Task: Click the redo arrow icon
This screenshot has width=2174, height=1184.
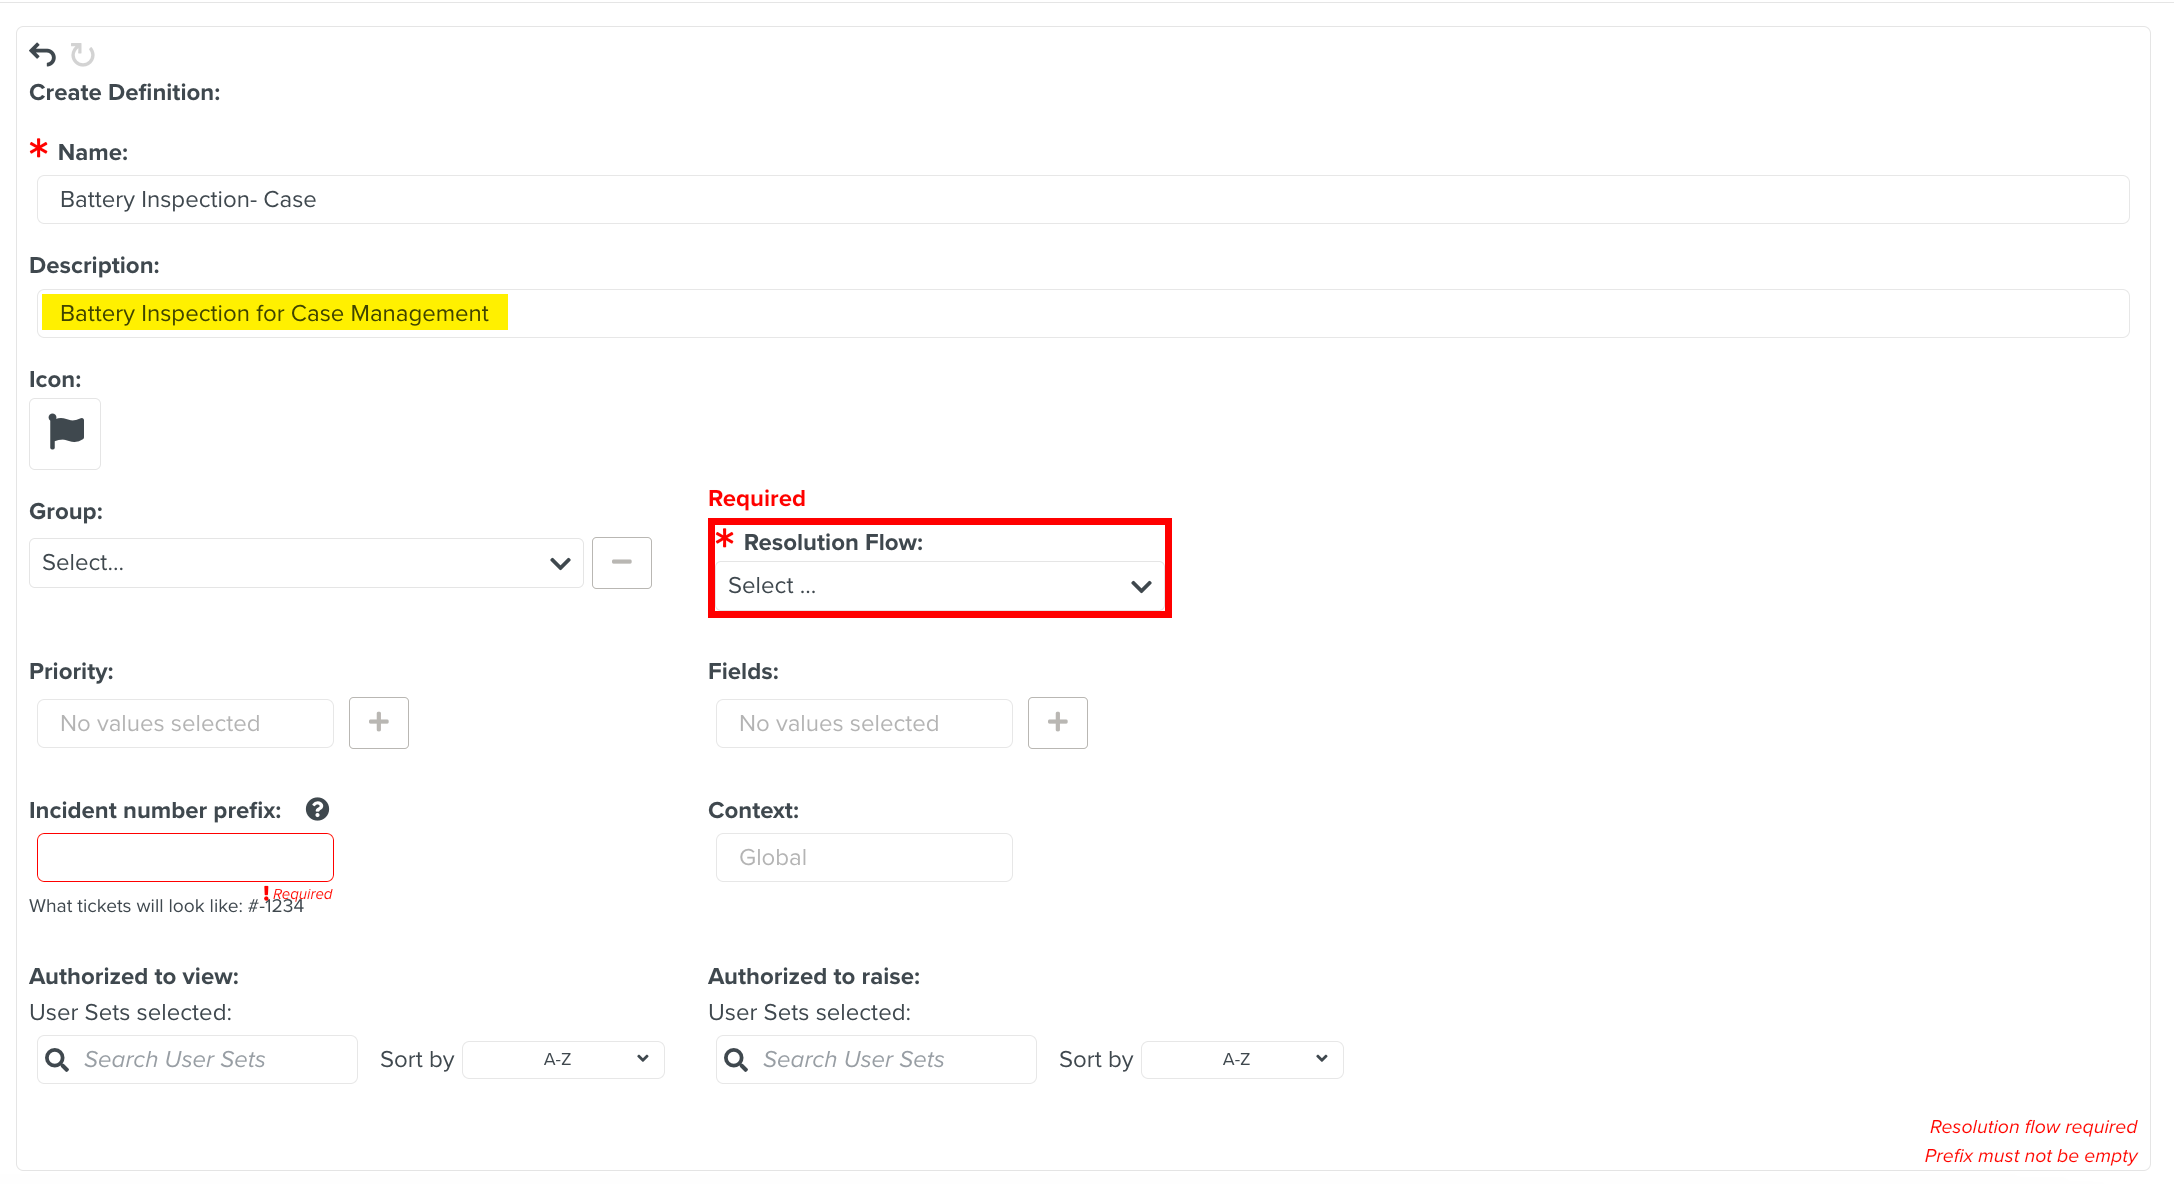Action: [83, 55]
